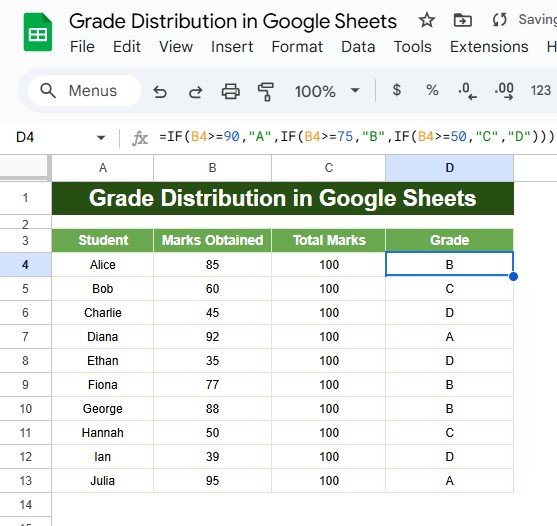Image resolution: width=557 pixels, height=526 pixels.
Task: Click the Undo arrow icon
Action: [x=160, y=92]
